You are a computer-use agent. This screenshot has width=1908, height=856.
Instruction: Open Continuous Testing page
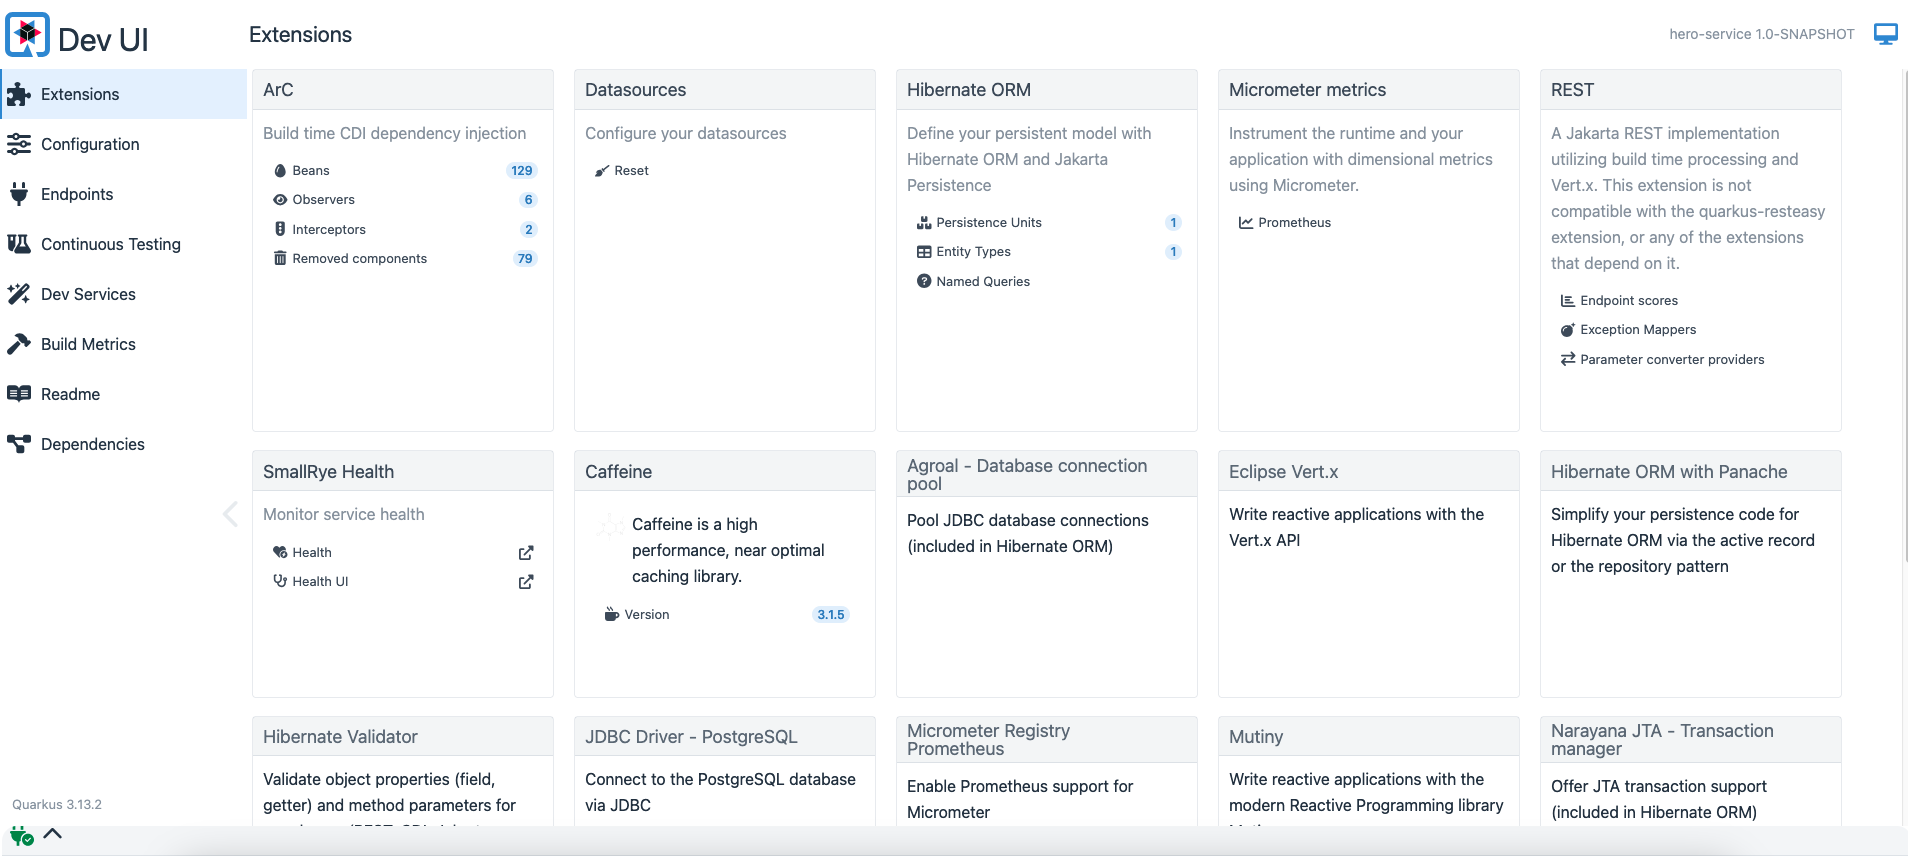[124, 244]
